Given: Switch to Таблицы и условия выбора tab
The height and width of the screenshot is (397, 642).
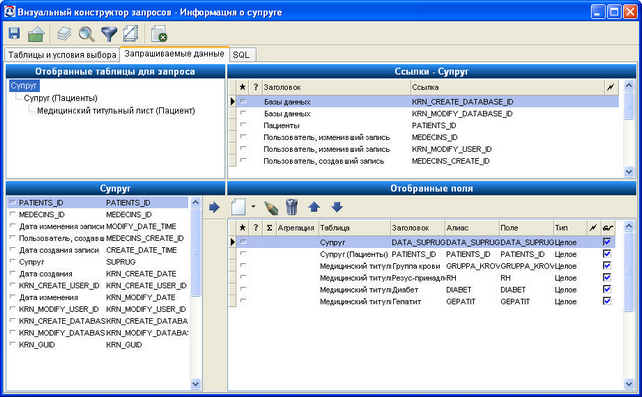Looking at the screenshot, I should pos(62,55).
